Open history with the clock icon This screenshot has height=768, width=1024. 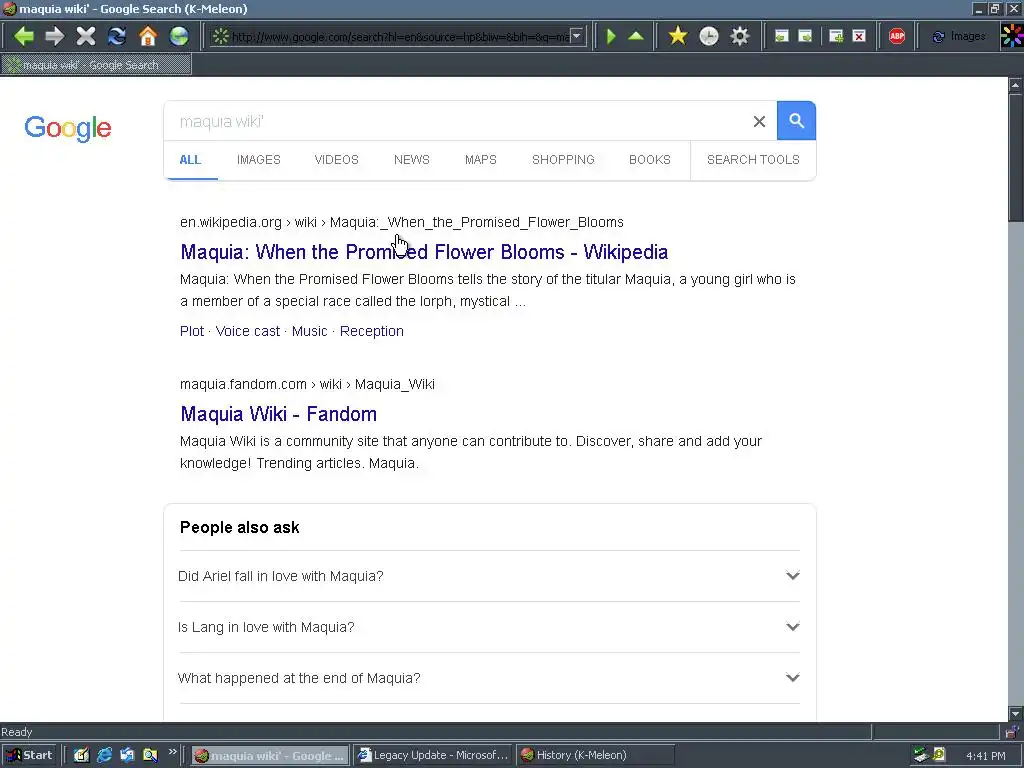[x=709, y=36]
